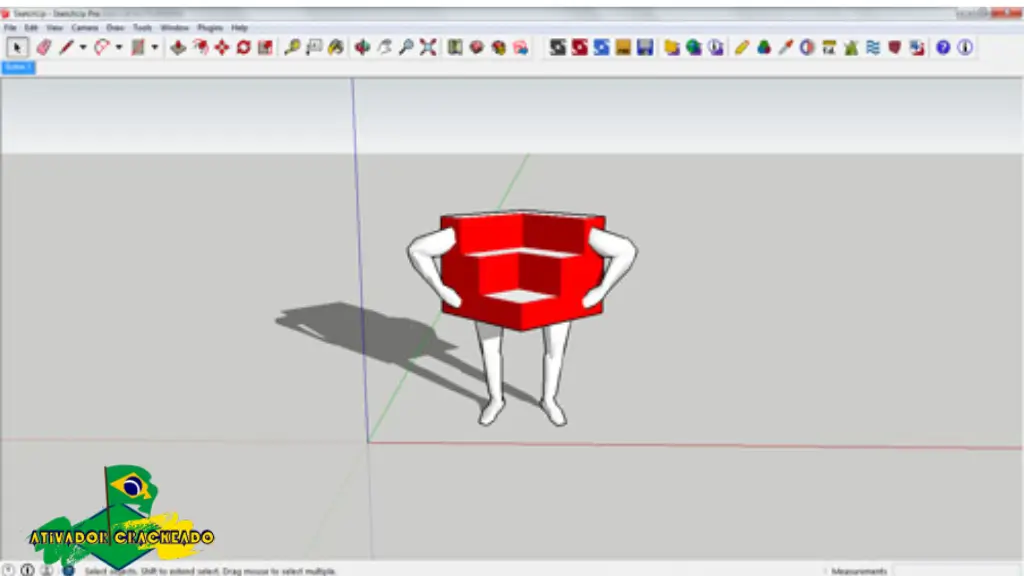This screenshot has width=1024, height=576.
Task: Click the status bar info circle icon
Action: coord(27,570)
